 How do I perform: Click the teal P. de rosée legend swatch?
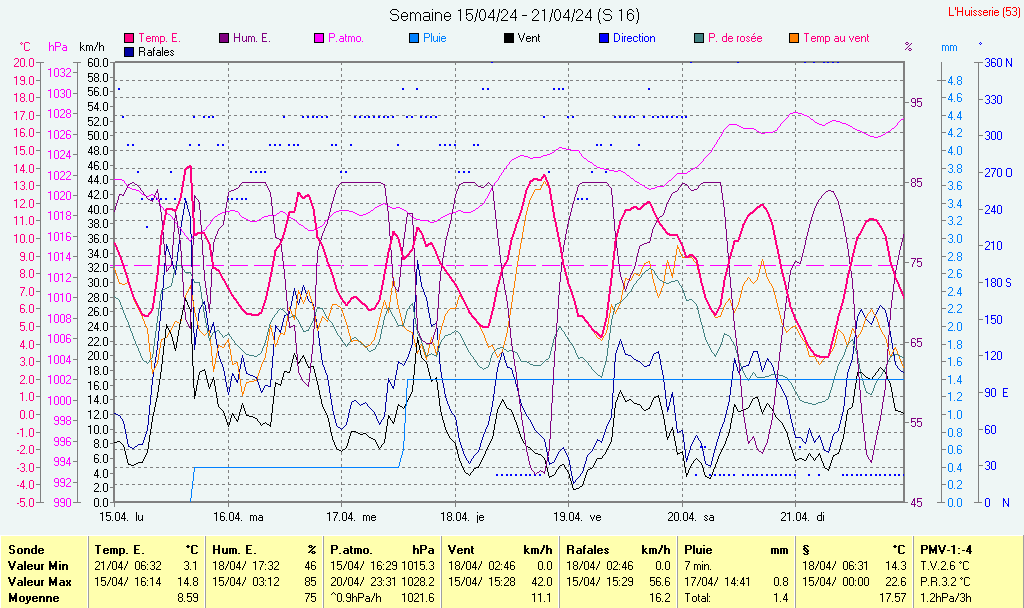pos(699,39)
